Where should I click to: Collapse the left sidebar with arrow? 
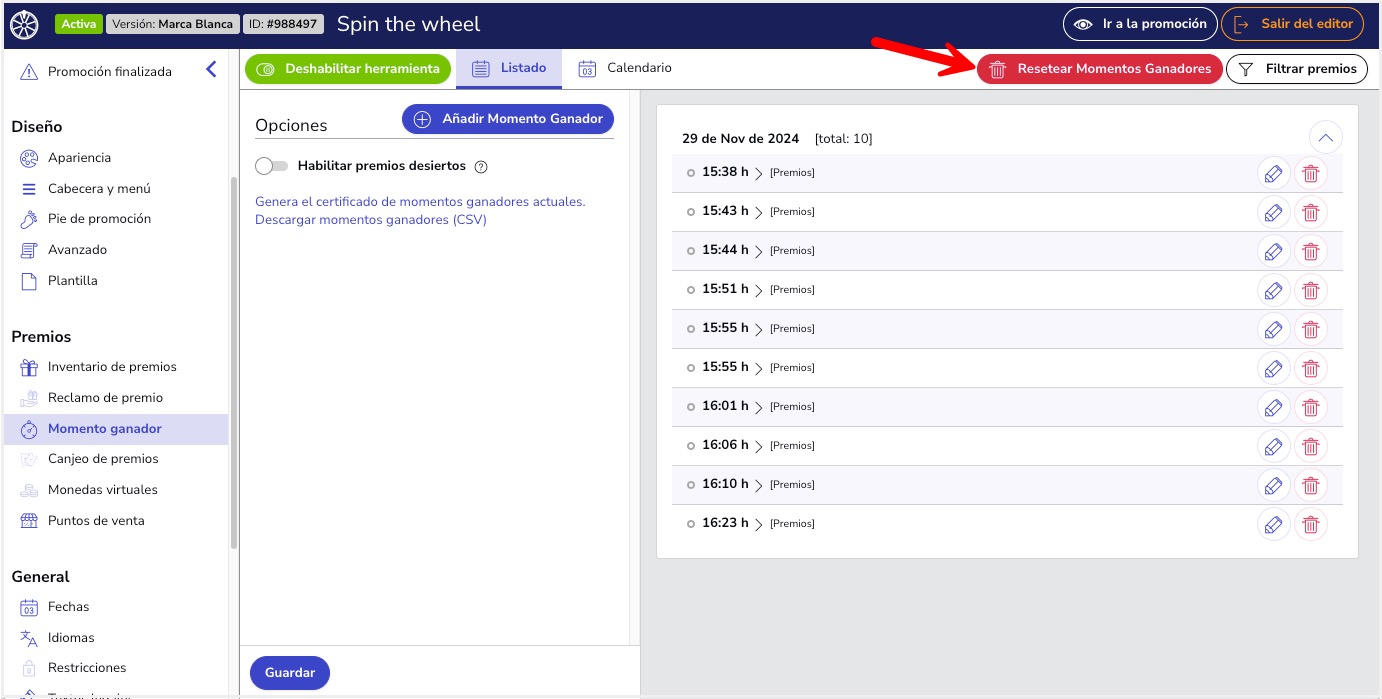click(x=211, y=70)
